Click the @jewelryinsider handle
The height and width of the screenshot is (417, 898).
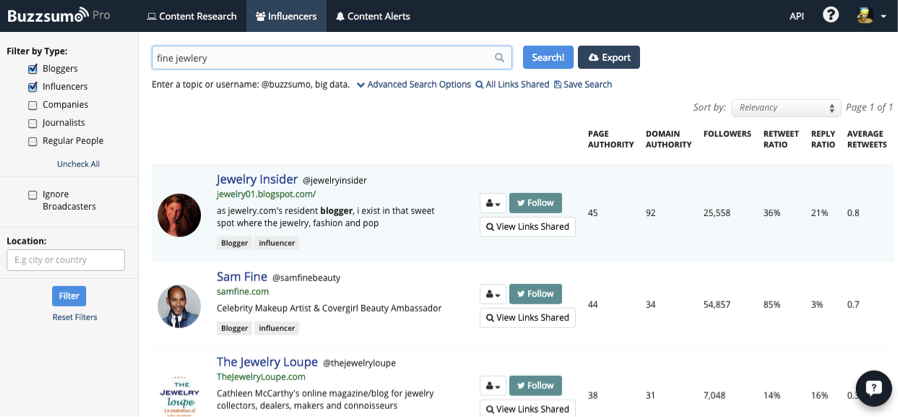334,180
